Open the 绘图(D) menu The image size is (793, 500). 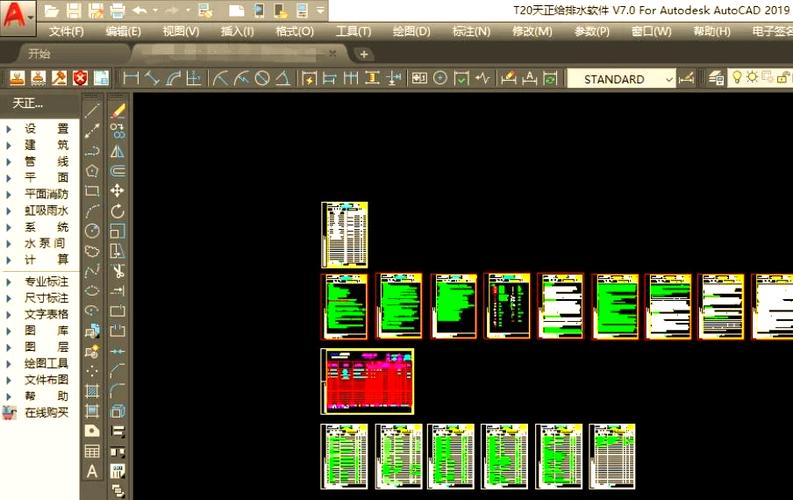pyautogui.click(x=411, y=31)
